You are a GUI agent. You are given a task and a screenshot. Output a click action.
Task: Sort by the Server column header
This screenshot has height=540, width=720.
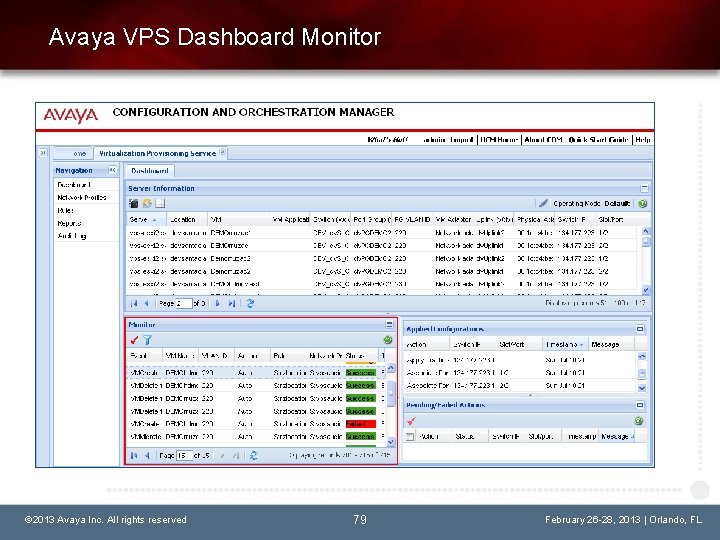146,219
